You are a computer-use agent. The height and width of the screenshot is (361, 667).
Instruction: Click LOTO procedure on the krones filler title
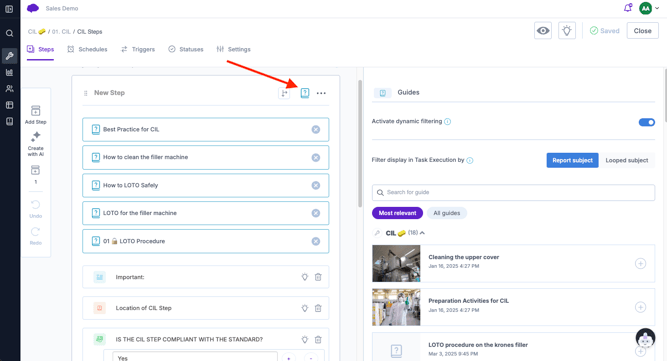[x=478, y=345]
